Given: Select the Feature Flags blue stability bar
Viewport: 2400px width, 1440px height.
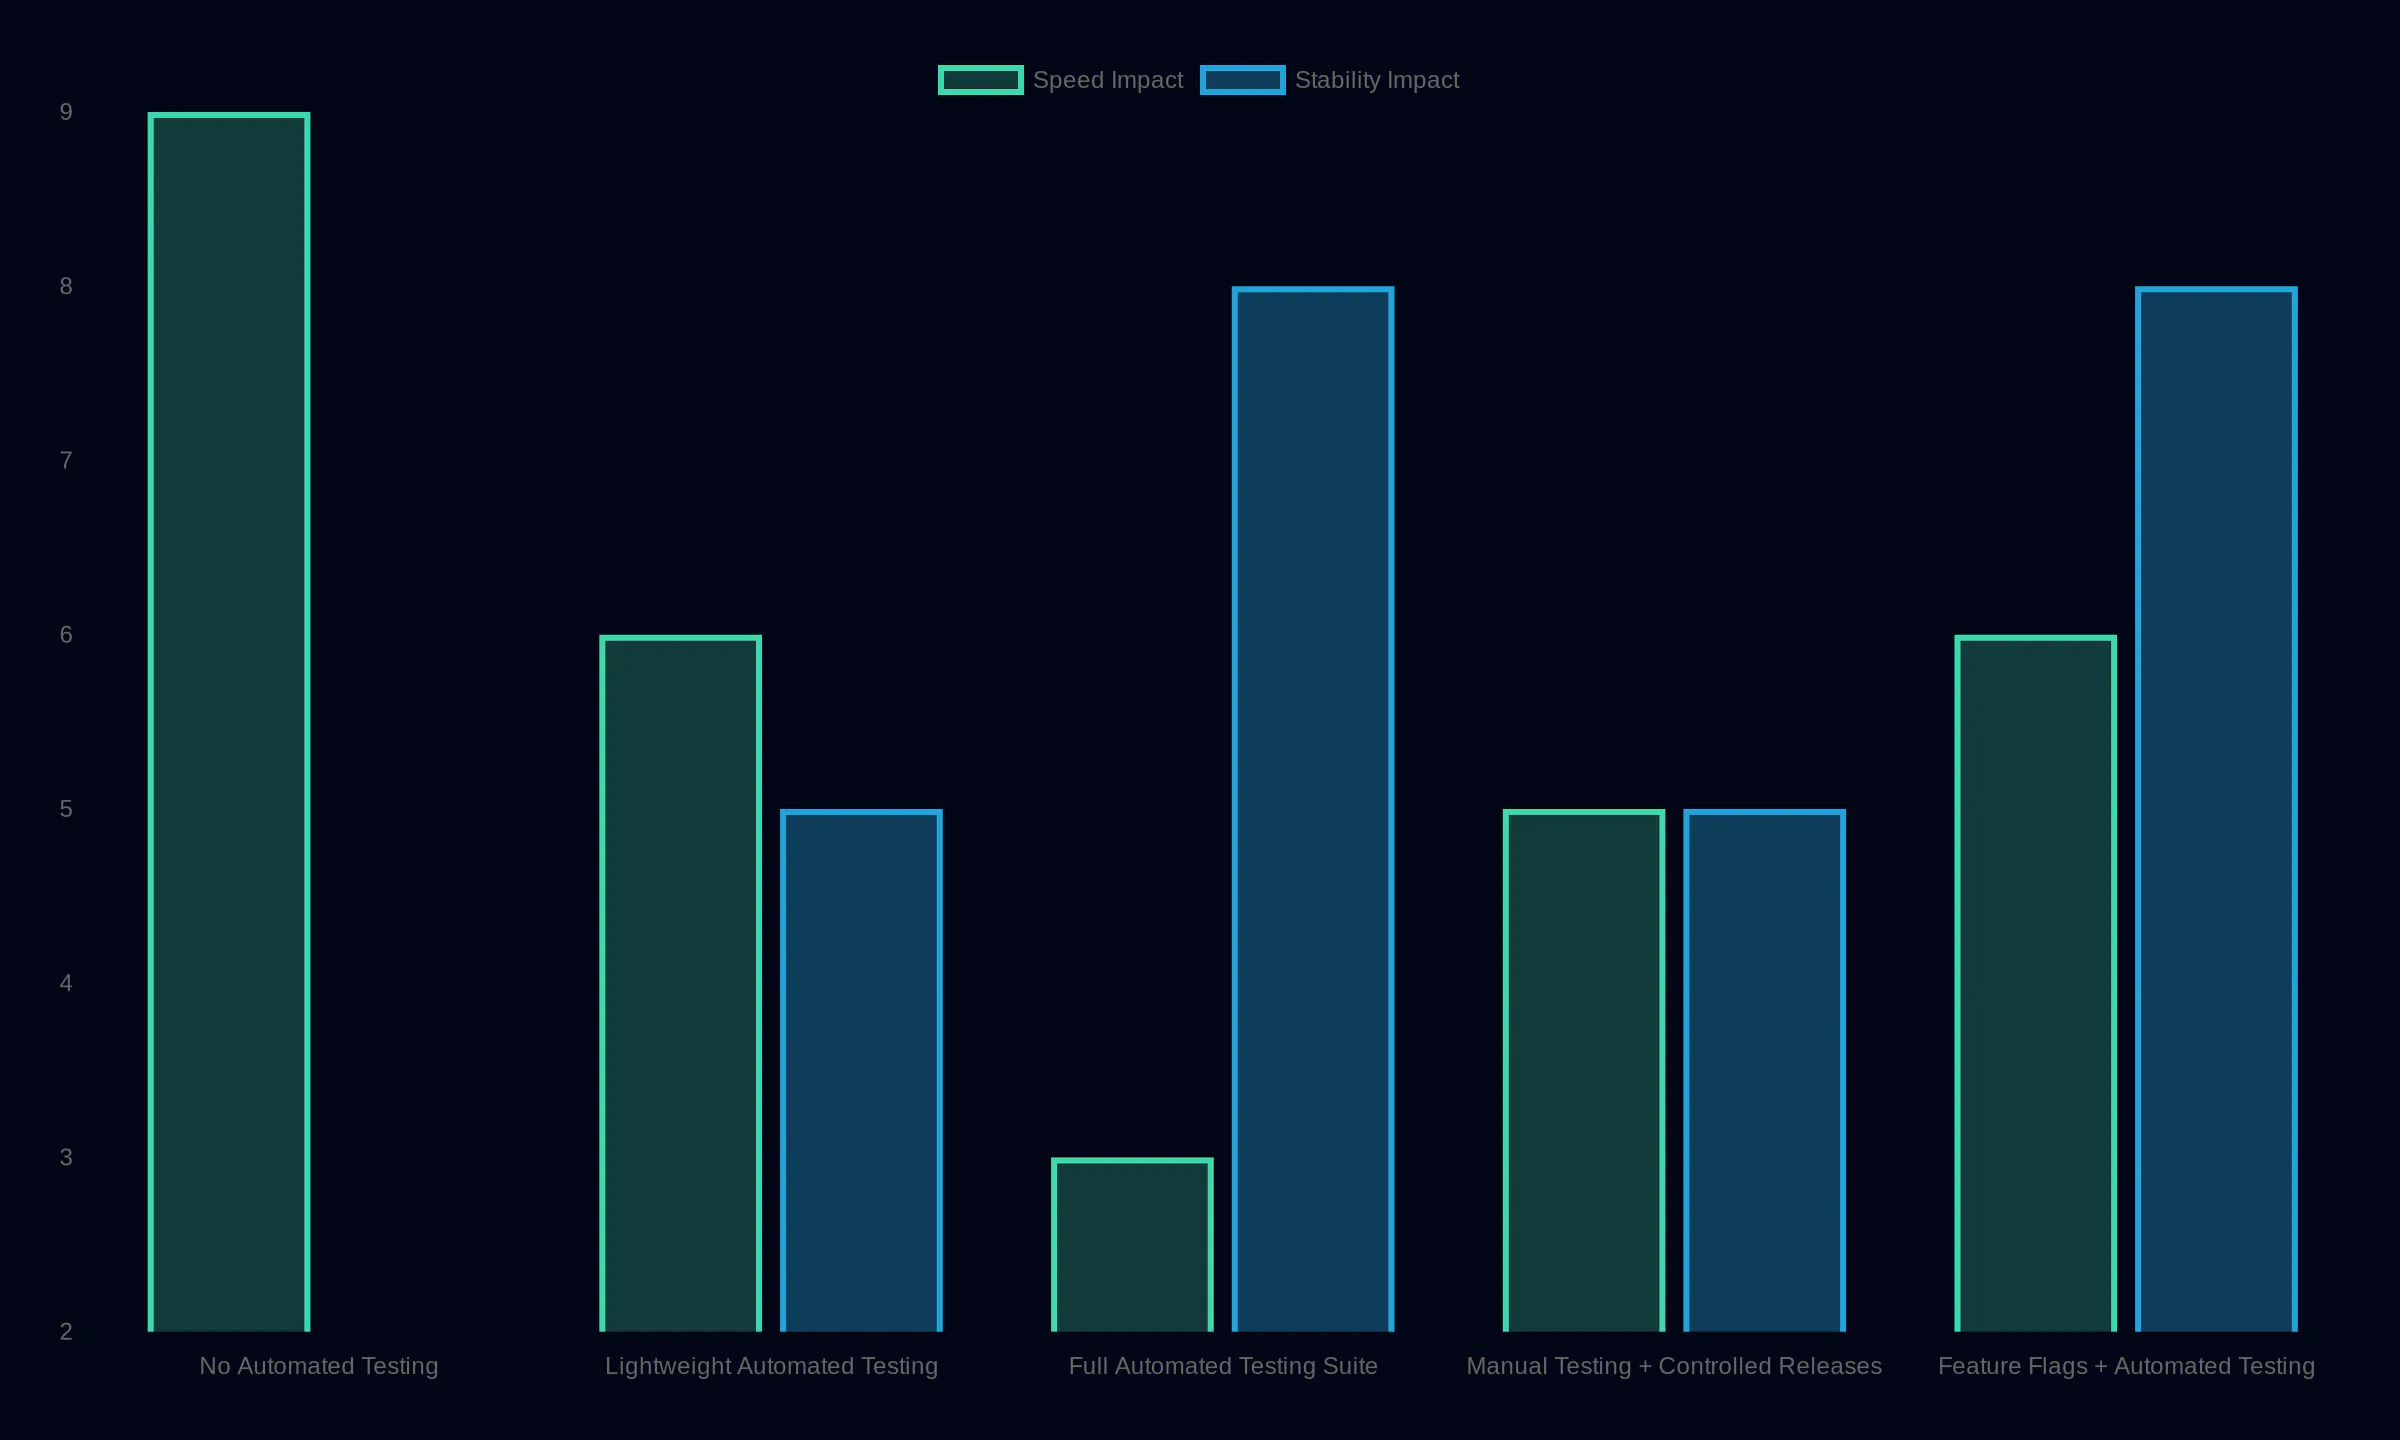Looking at the screenshot, I should coord(2217,810).
